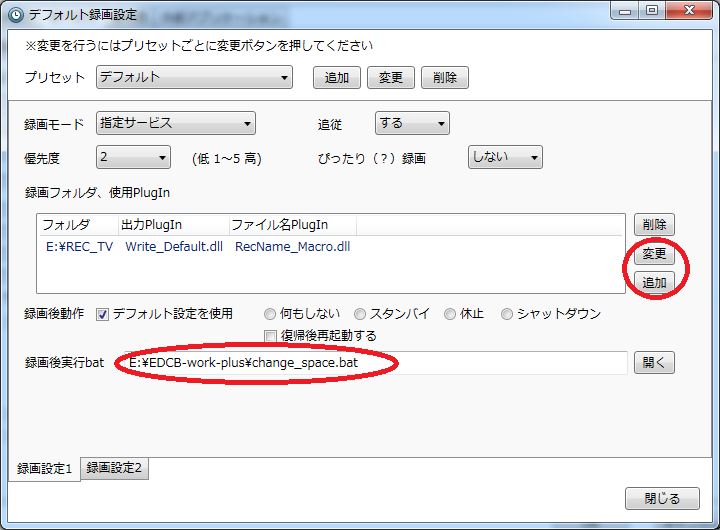Switch to the 録画設定1 tab

coord(44,469)
